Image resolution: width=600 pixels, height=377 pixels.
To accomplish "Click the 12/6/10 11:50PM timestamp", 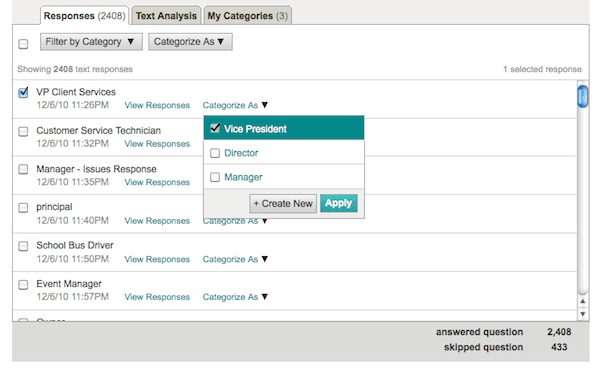I will pos(73,259).
